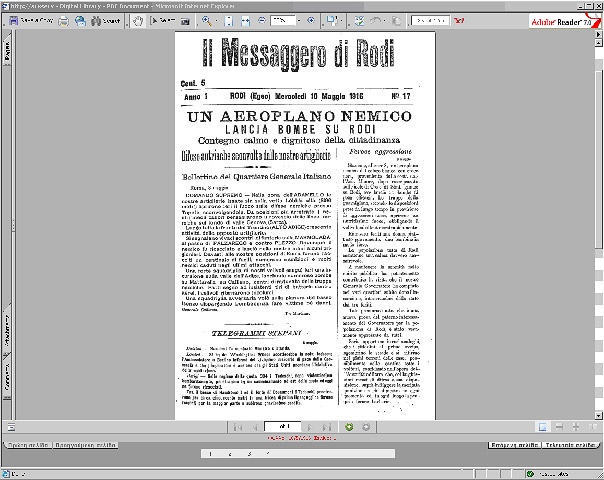
Task: Click the page number input field
Action: click(x=283, y=399)
